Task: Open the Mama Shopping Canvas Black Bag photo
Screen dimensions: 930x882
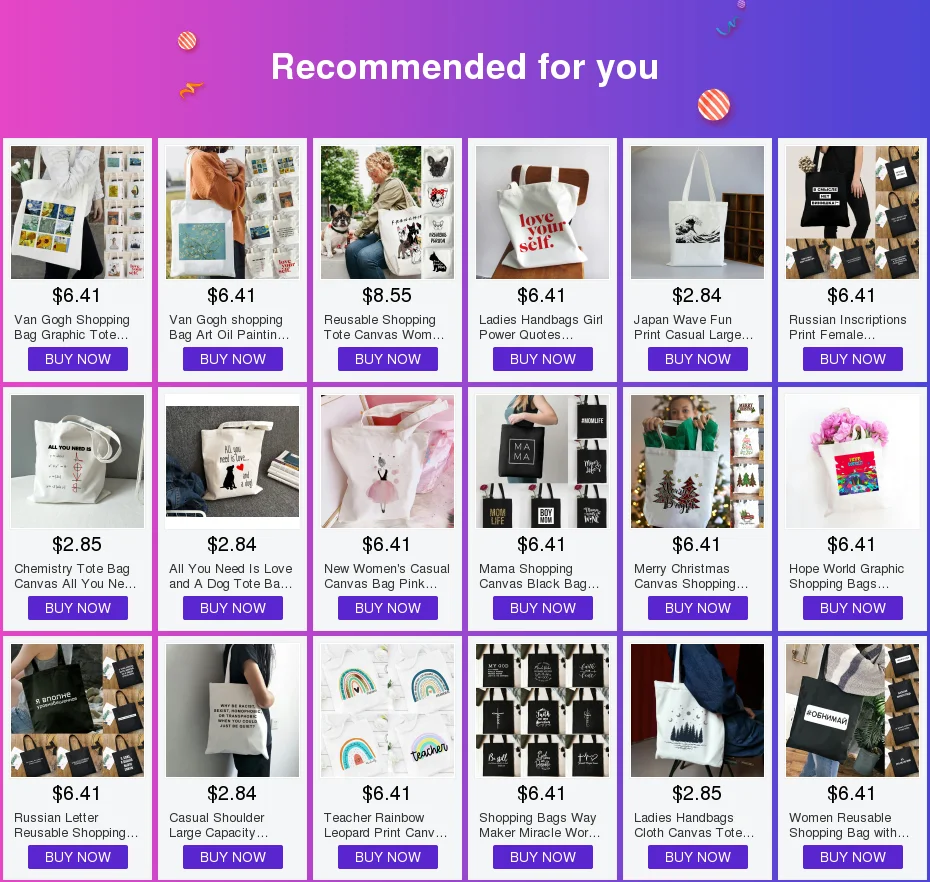Action: coord(542,461)
